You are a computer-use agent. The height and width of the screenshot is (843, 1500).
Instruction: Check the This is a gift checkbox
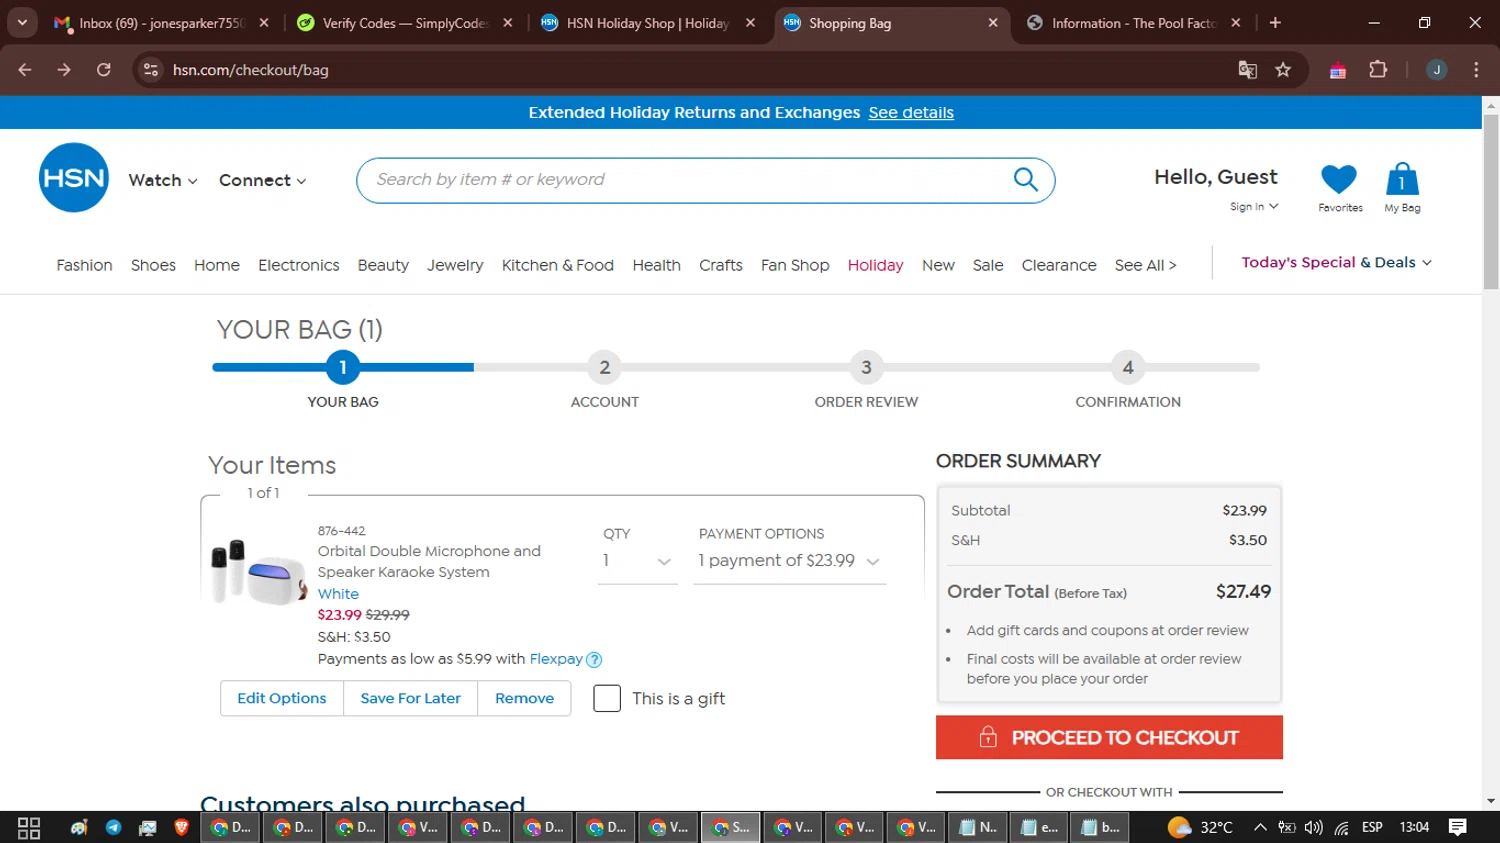pos(607,698)
